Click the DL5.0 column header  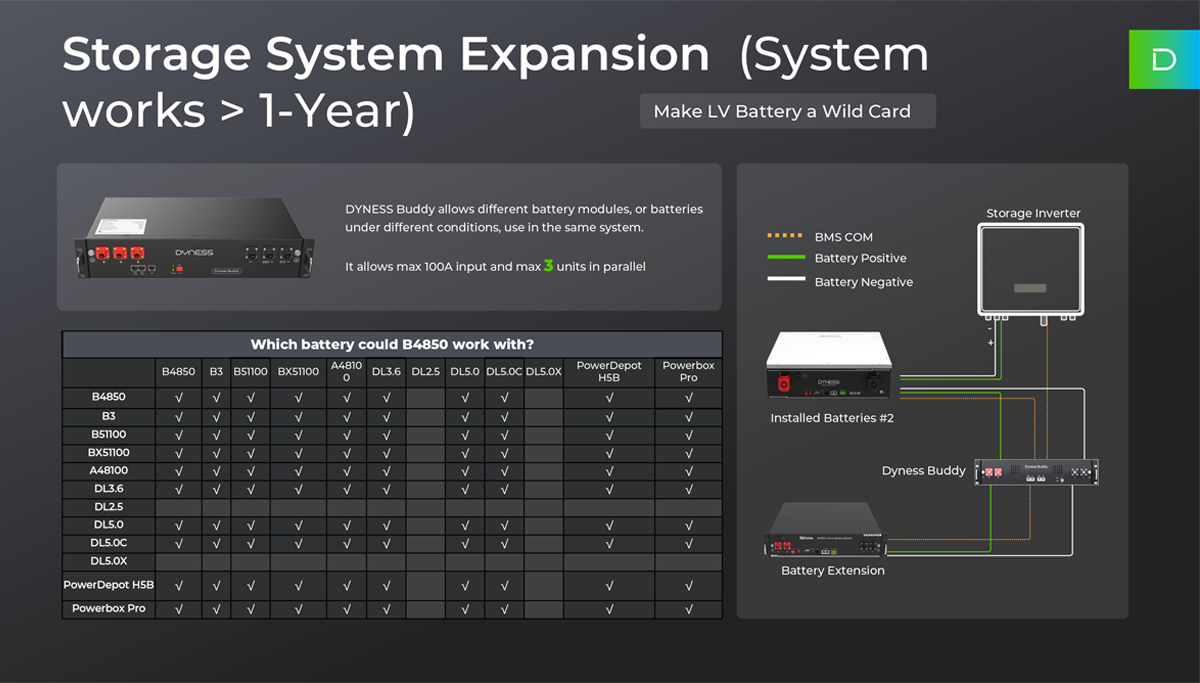pyautogui.click(x=465, y=372)
